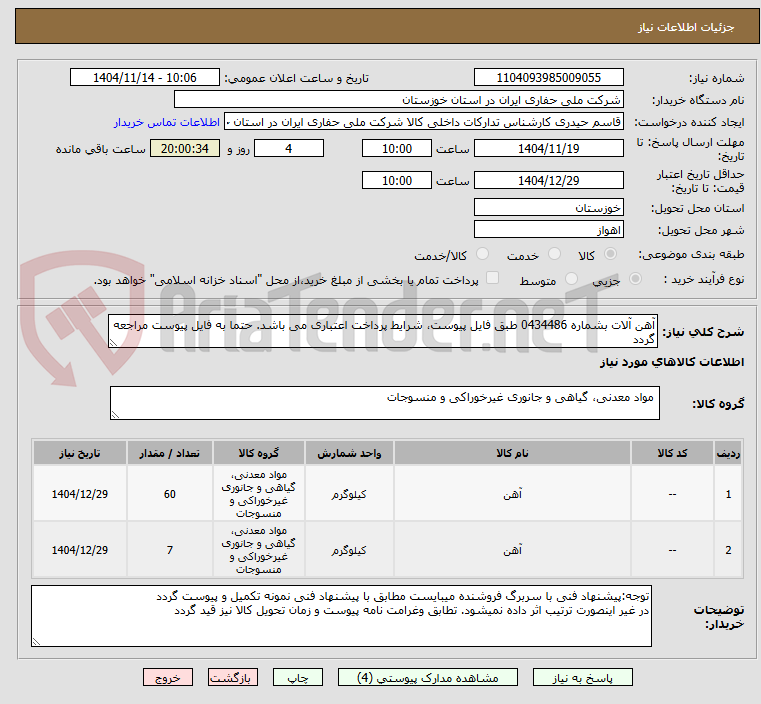Click the price validity time 10:00 field
Screen dimensions: 761x704
(397, 180)
